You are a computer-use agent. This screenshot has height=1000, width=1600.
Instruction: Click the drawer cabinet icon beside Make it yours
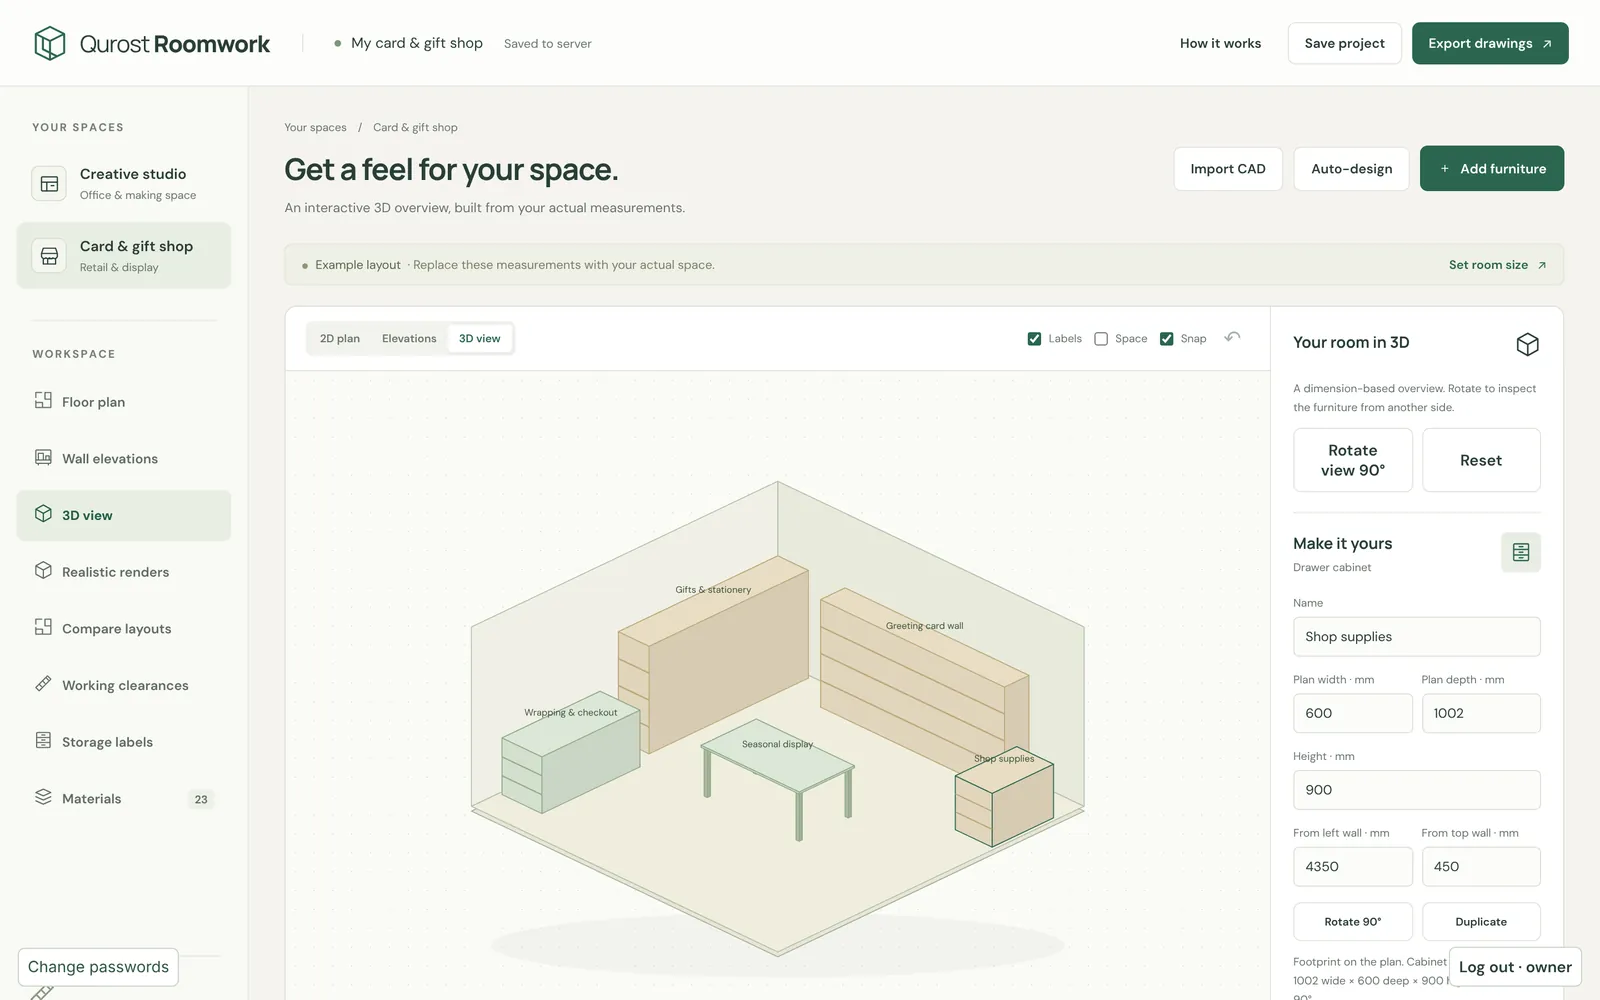[x=1520, y=552]
